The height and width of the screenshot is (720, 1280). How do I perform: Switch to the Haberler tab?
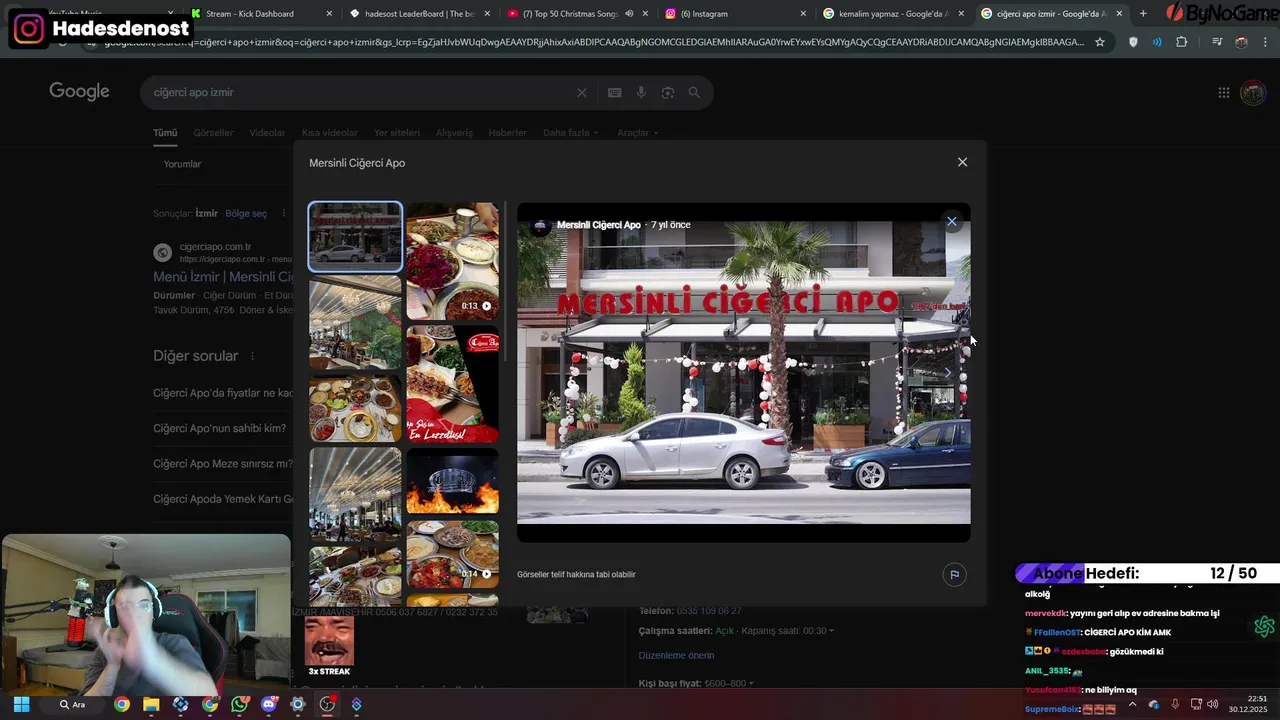tap(507, 133)
